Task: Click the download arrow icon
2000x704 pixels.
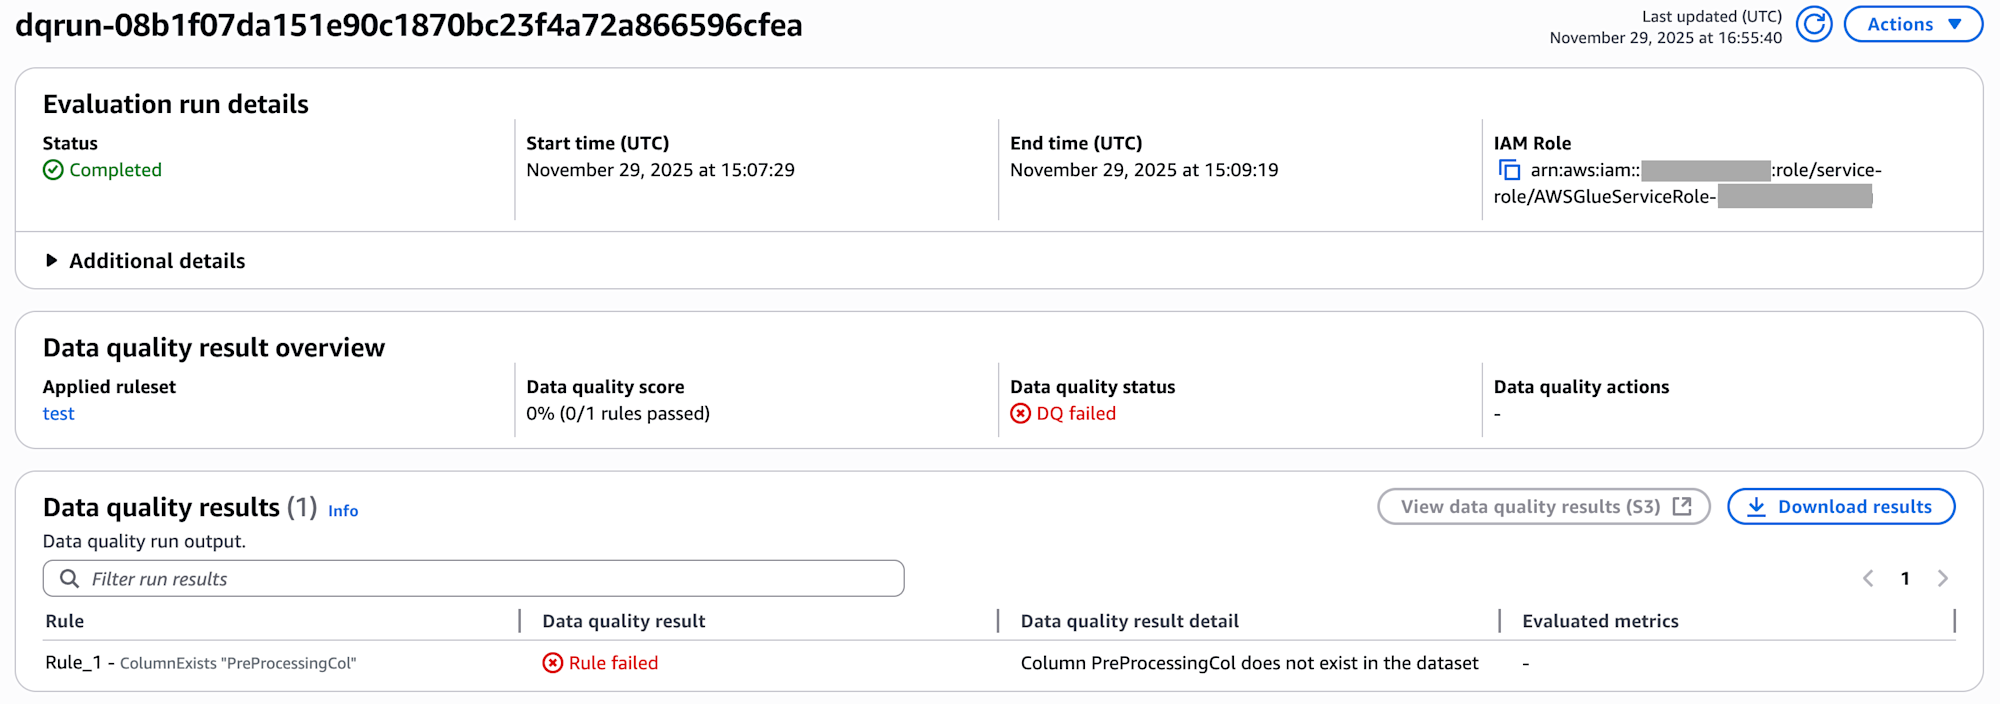Action: click(1756, 507)
